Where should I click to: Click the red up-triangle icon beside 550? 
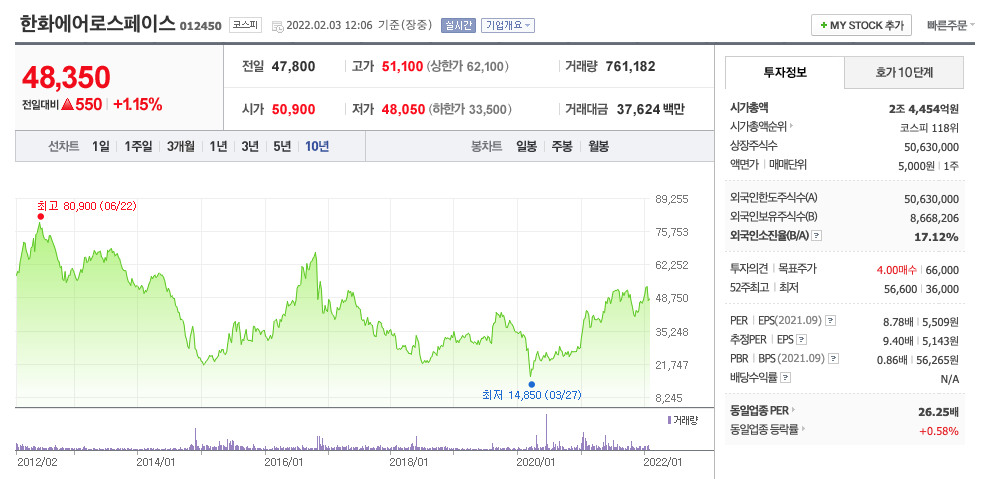68,104
